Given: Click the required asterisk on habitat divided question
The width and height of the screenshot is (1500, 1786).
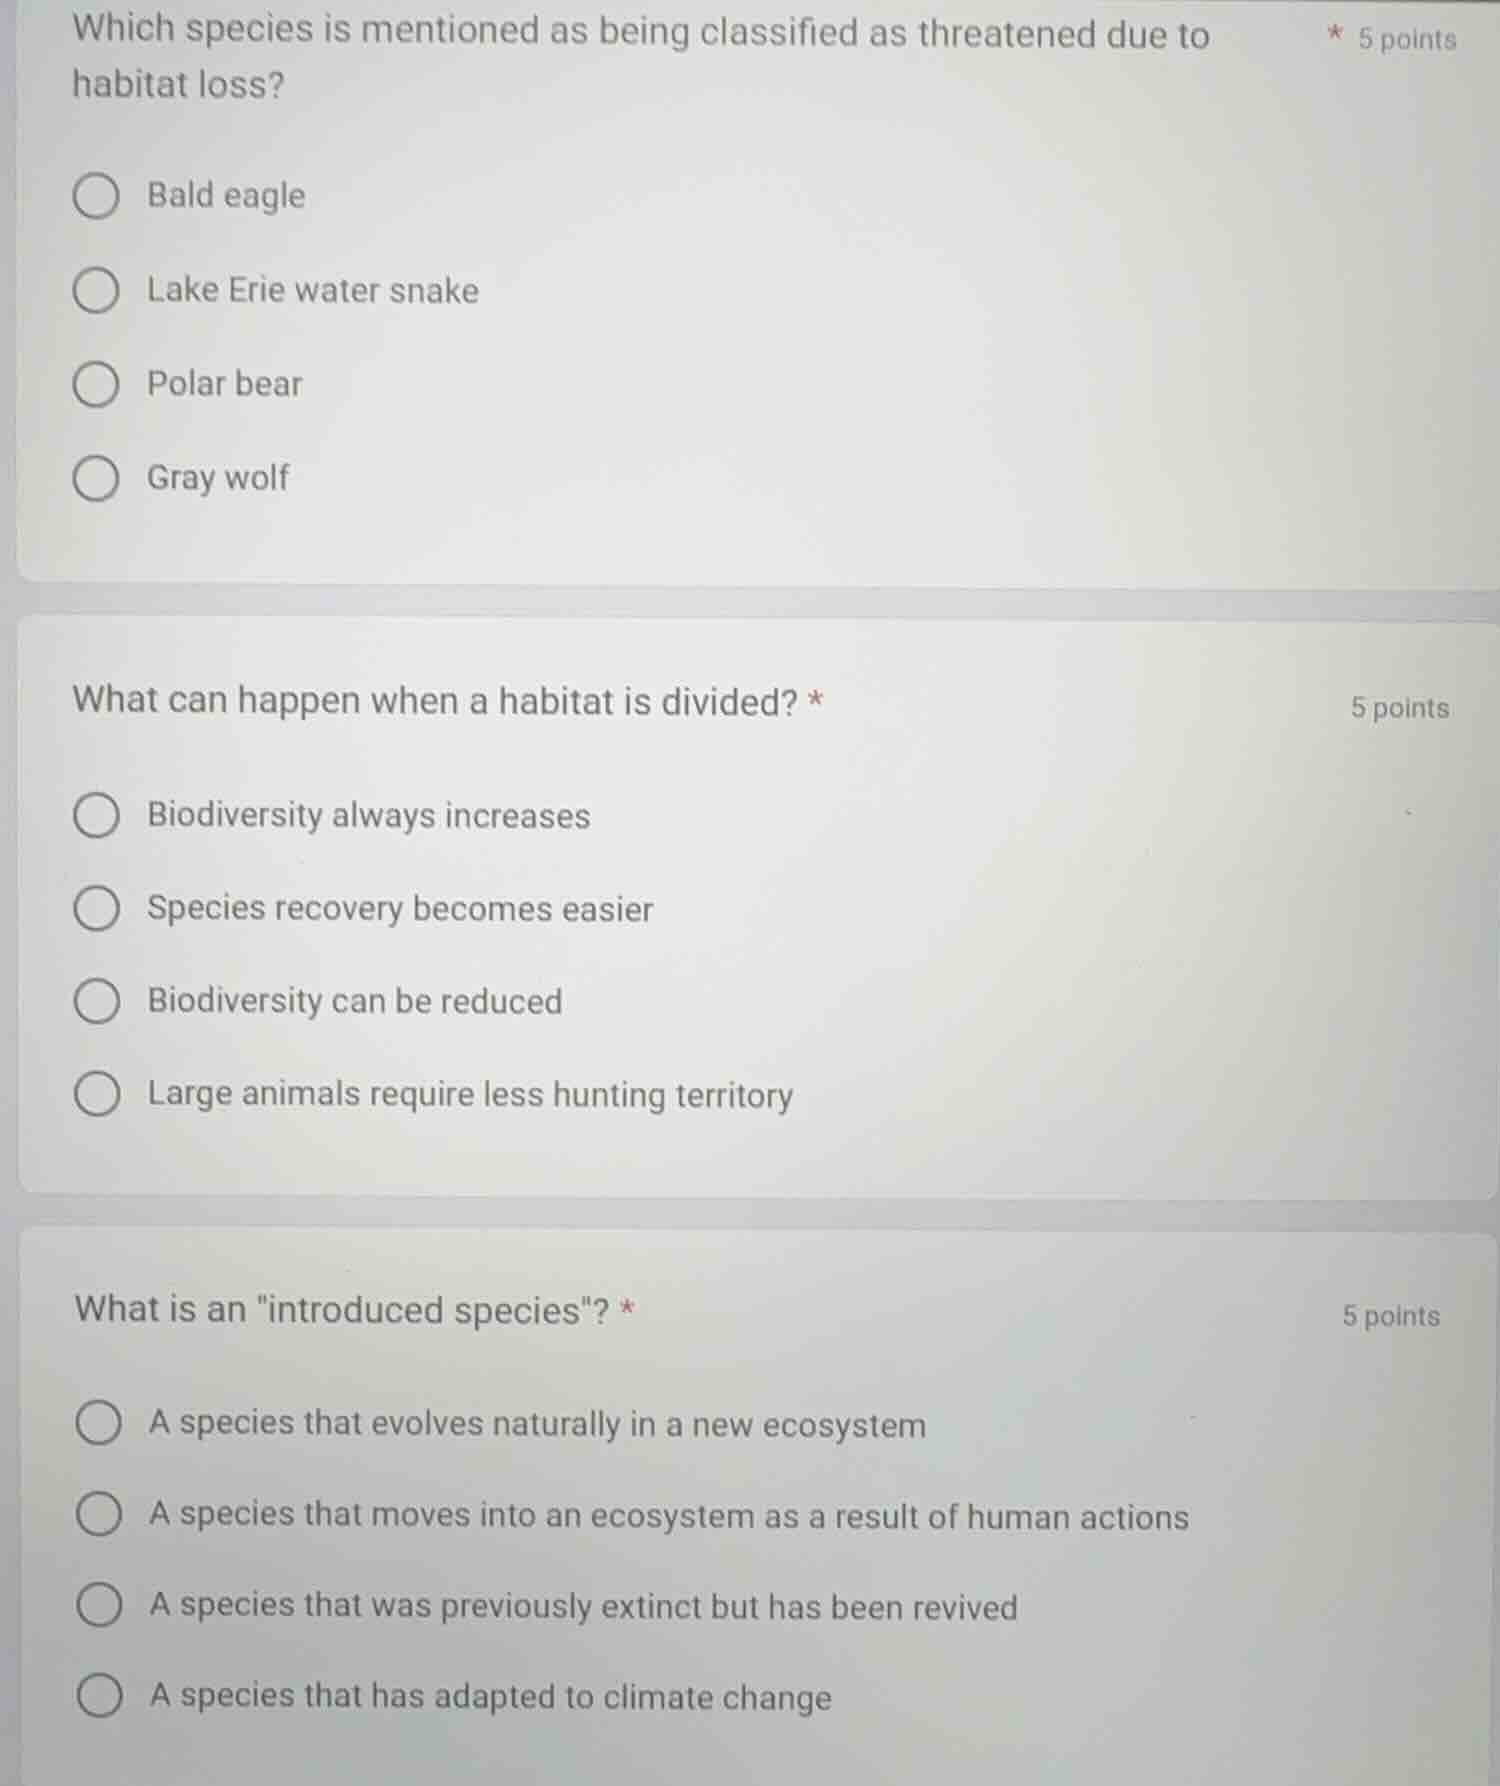Looking at the screenshot, I should click(x=815, y=699).
